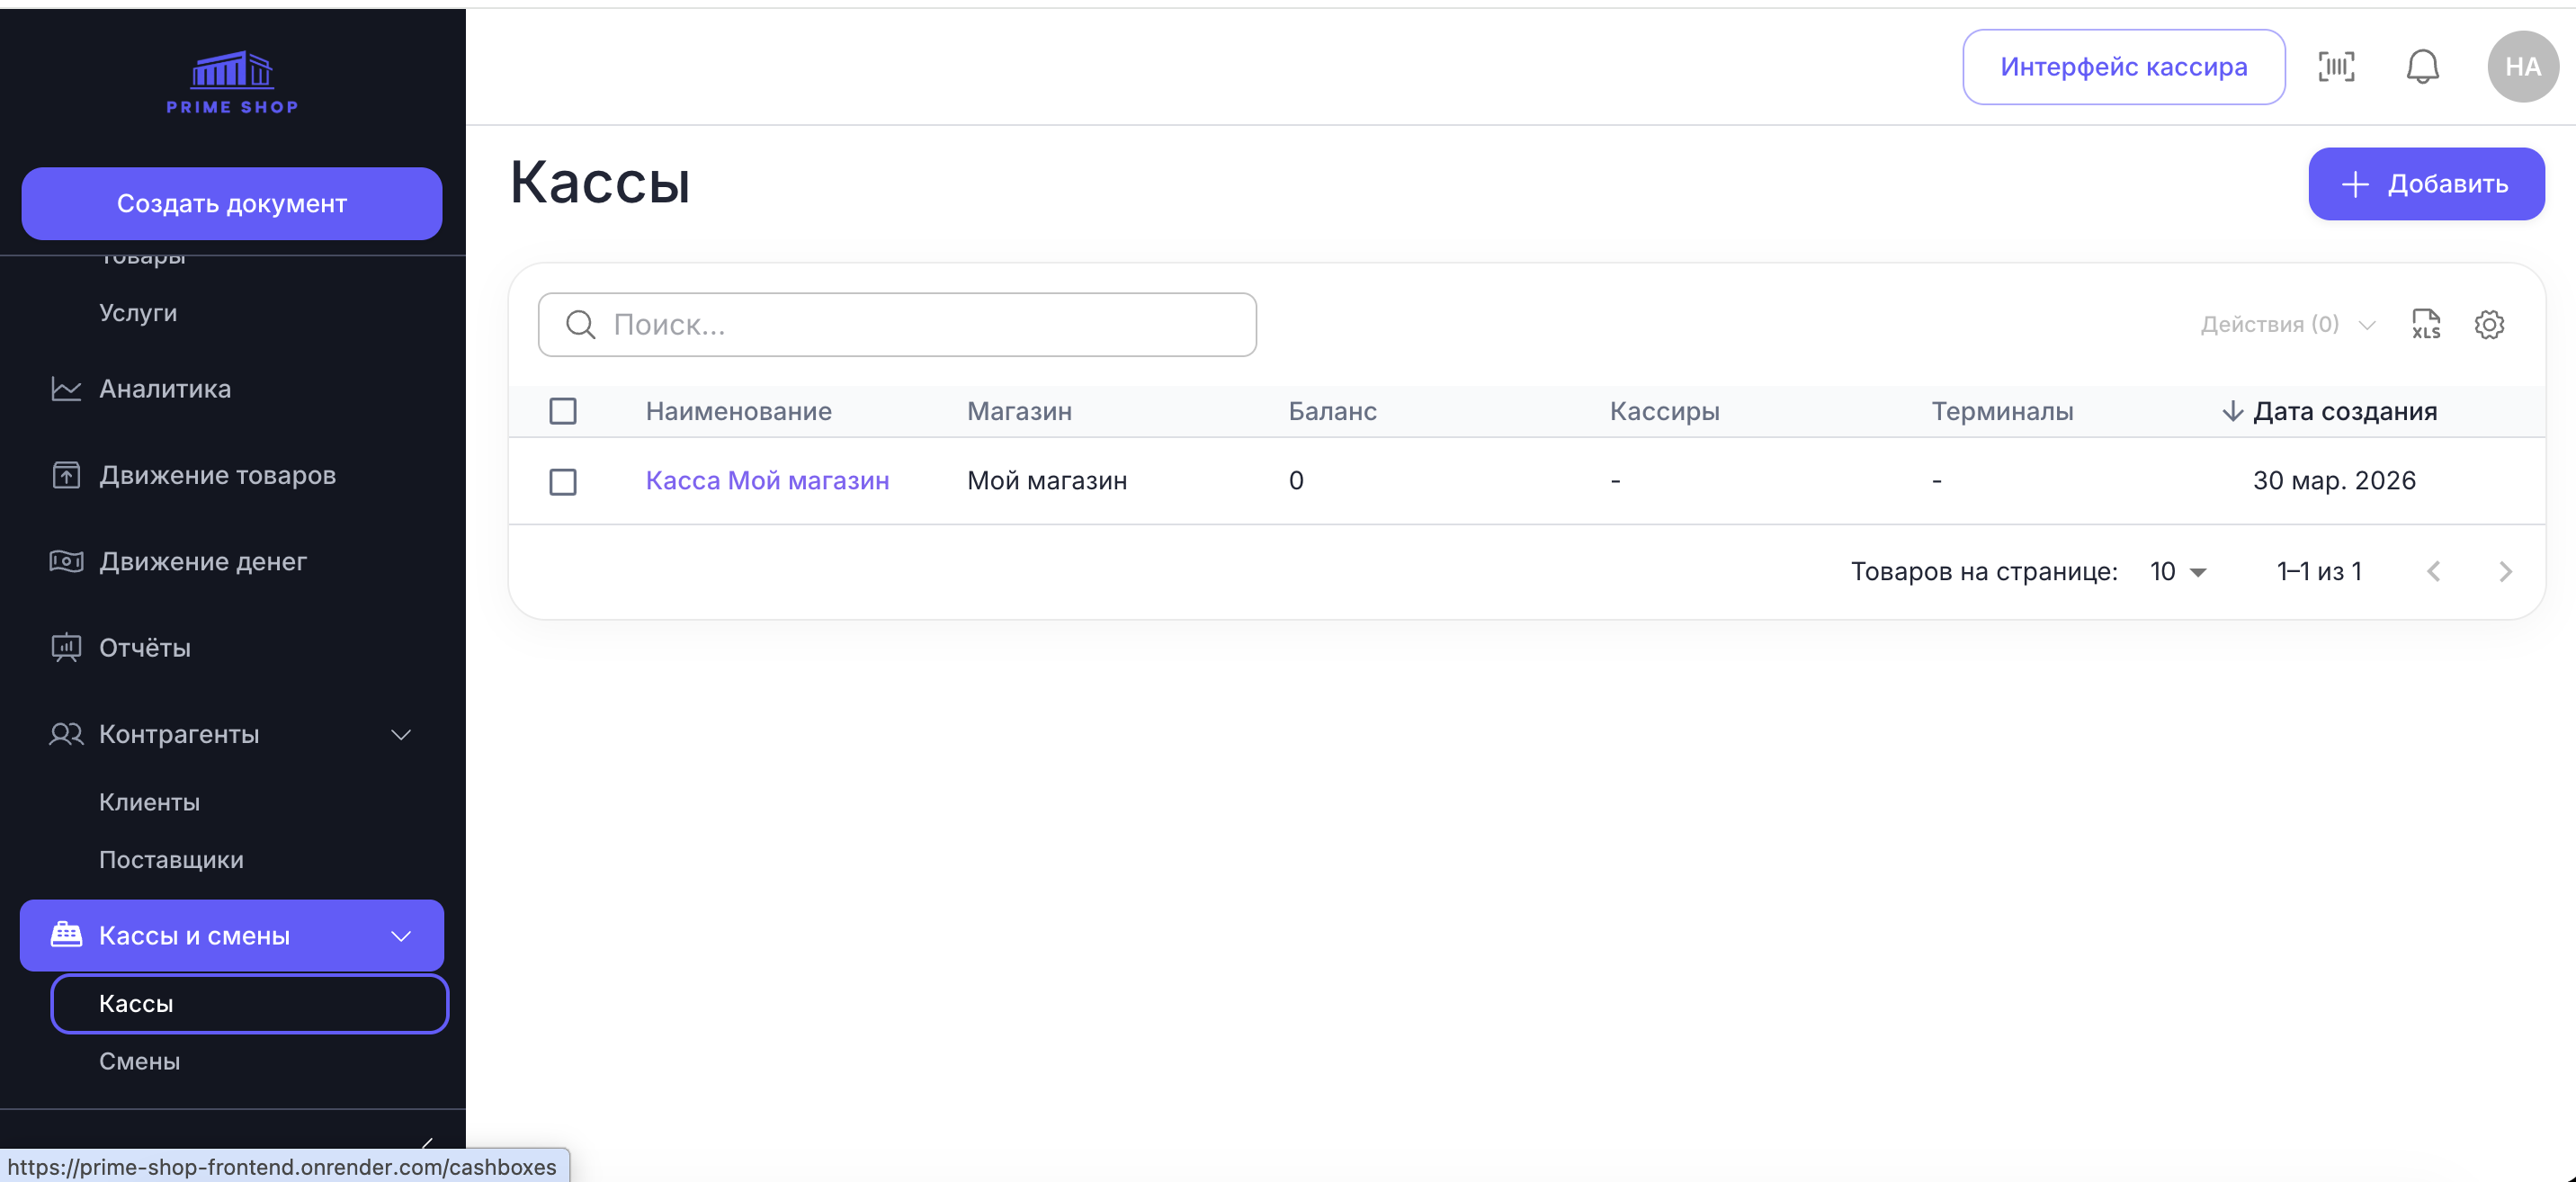Open the HA user avatar menu
2576x1182 pixels.
click(x=2522, y=67)
